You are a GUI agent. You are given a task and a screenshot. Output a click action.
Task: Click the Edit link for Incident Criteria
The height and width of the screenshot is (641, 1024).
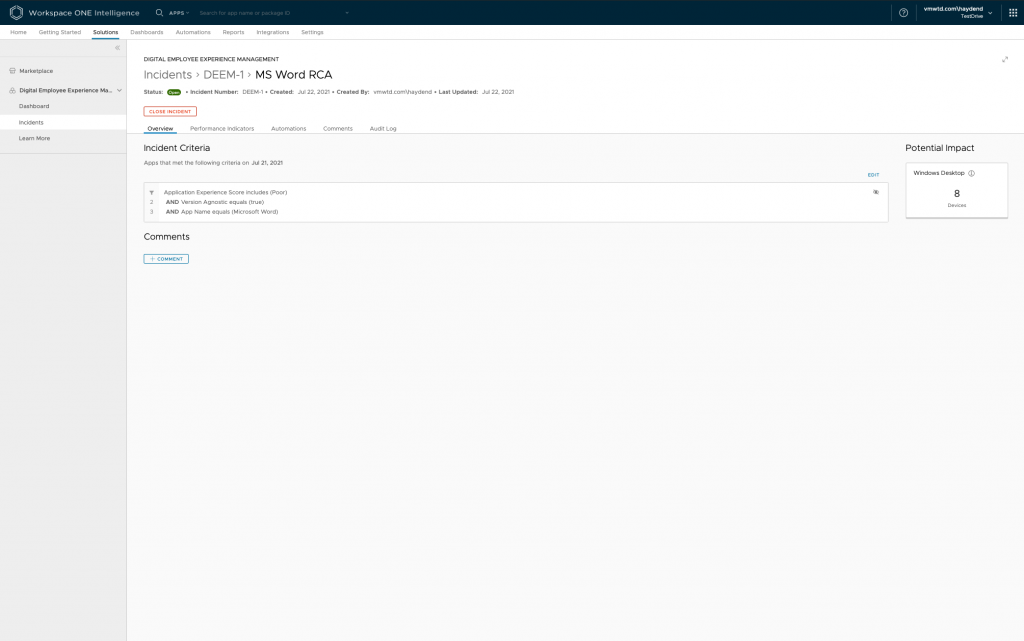tap(873, 175)
